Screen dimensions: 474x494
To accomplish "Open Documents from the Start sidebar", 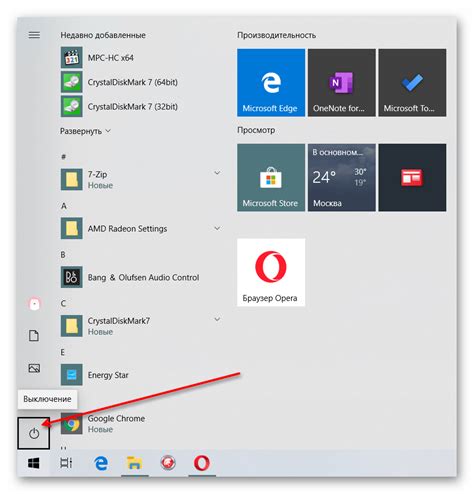I will [x=34, y=336].
